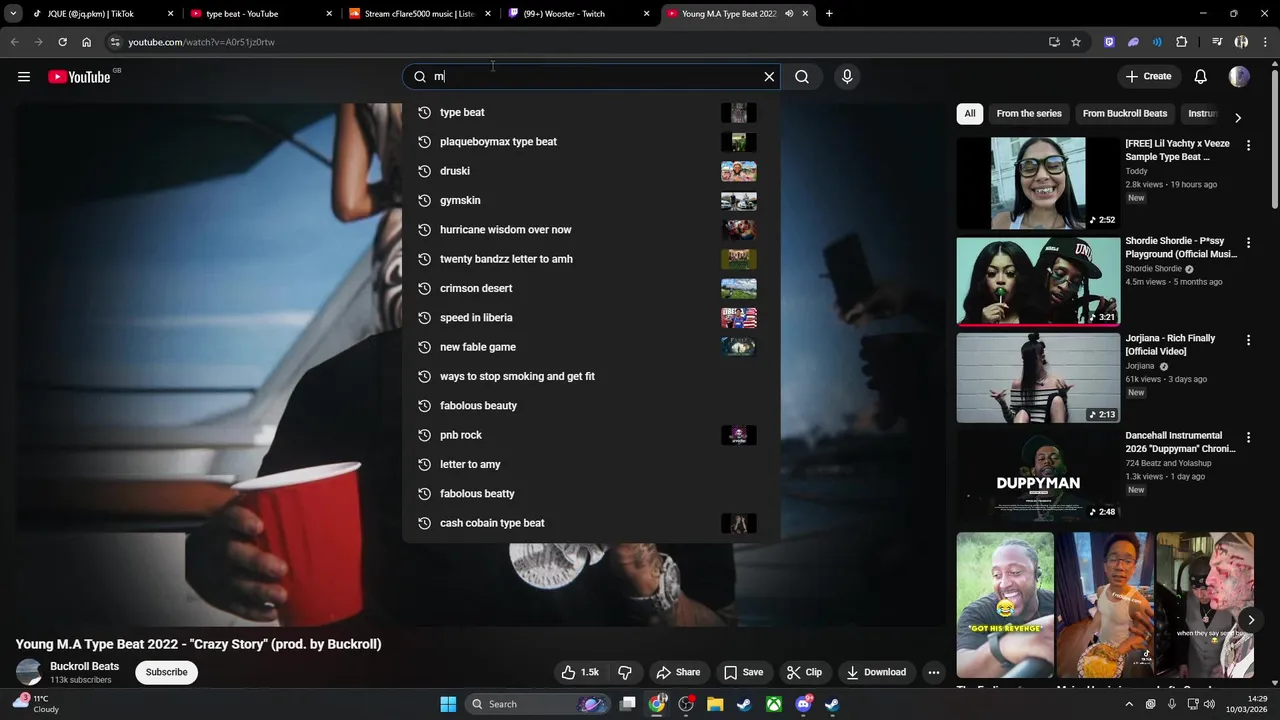Open the YouTube hamburger guide menu
The width and height of the screenshot is (1280, 720).
24,77
